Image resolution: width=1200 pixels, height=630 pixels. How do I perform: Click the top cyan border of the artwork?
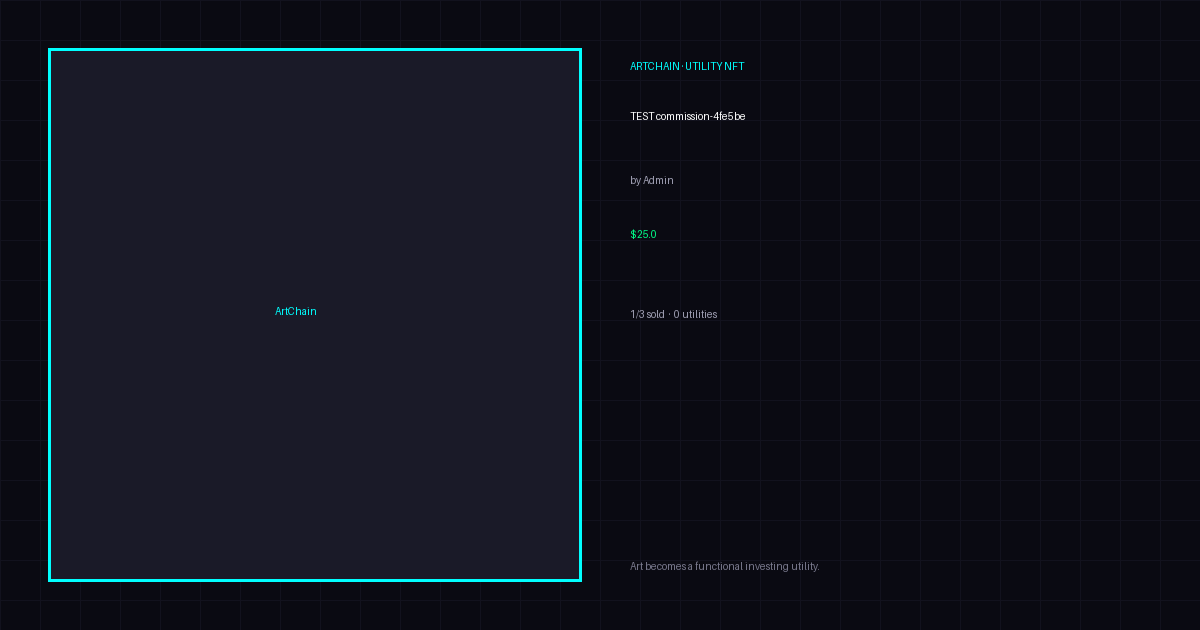coord(315,49)
